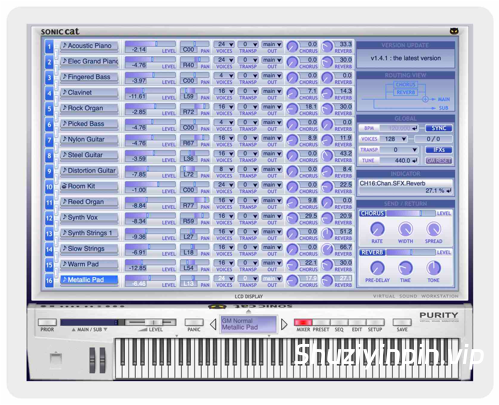
Task: Open the Global TRANSP dropdown
Action: 399,150
